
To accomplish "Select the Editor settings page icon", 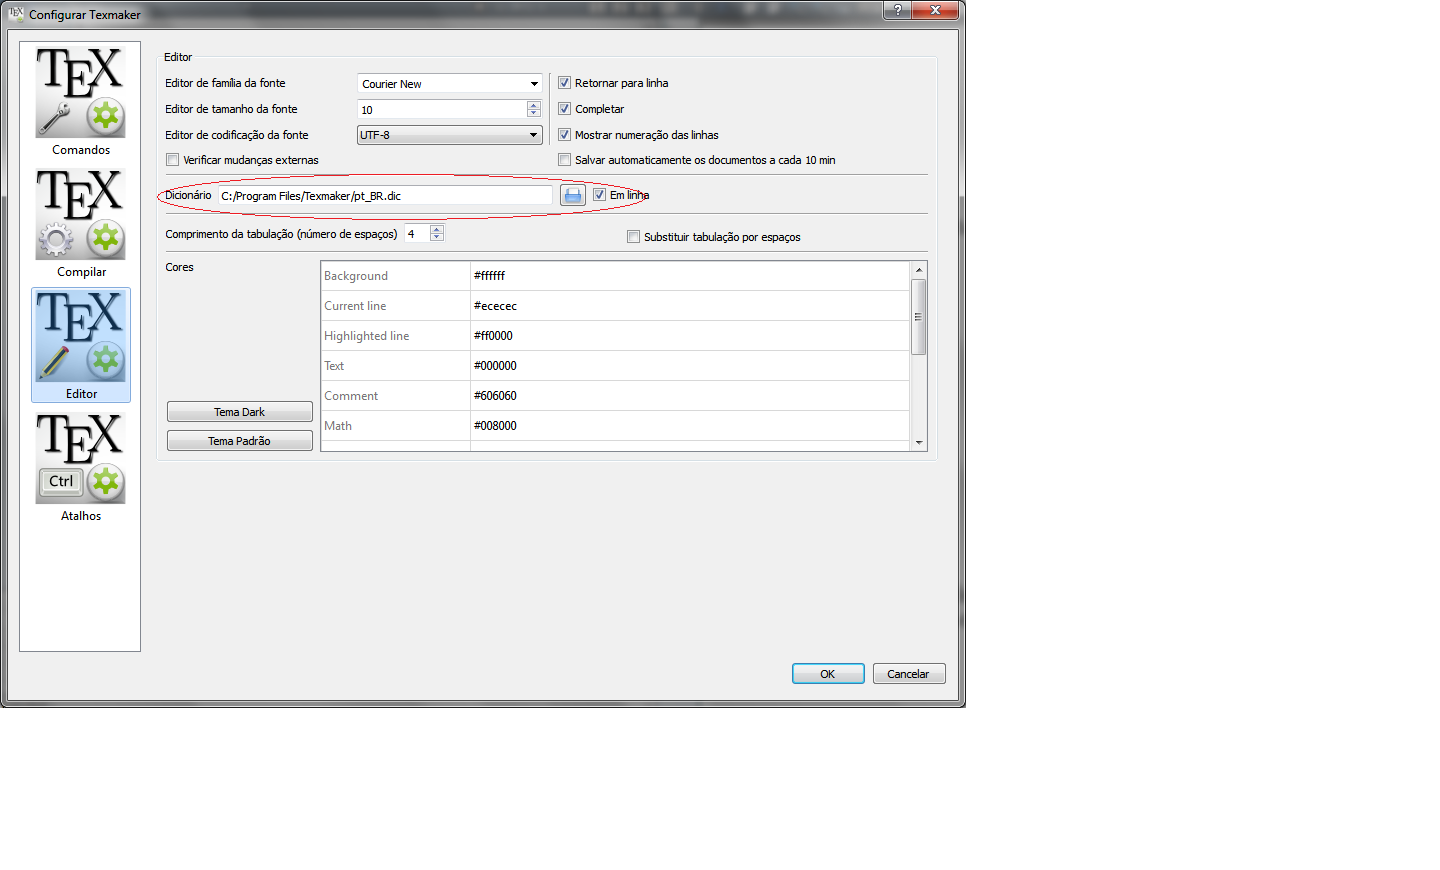I will coord(81,345).
